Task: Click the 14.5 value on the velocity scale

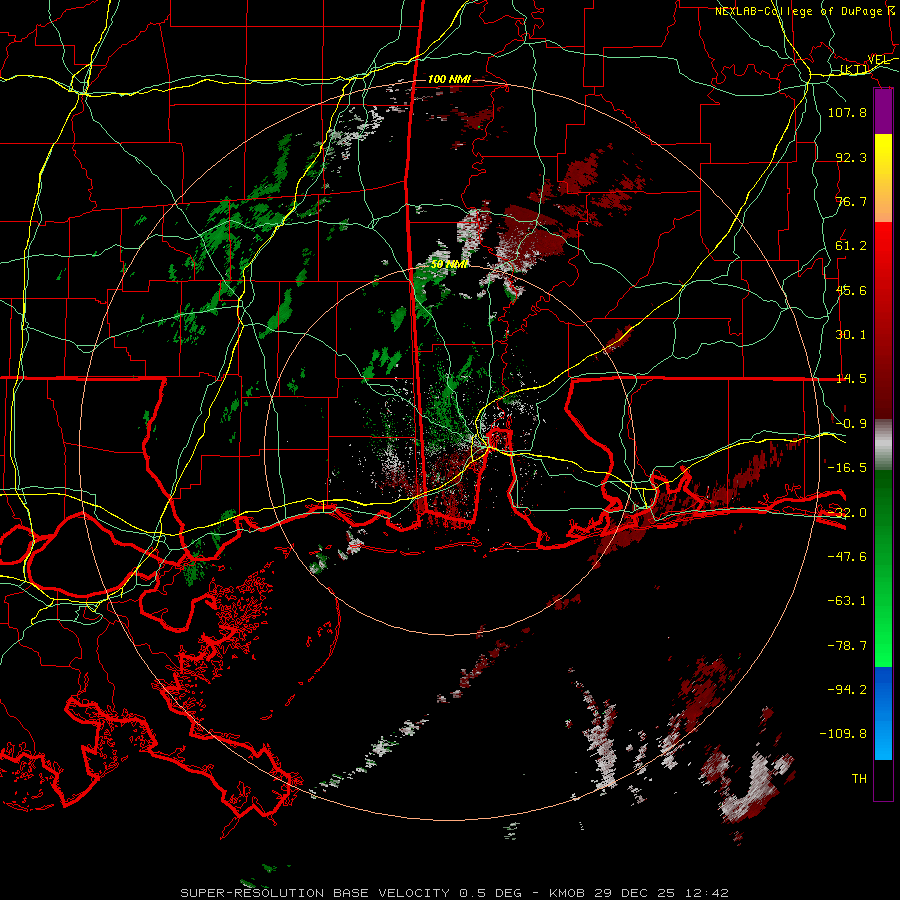Action: point(851,379)
